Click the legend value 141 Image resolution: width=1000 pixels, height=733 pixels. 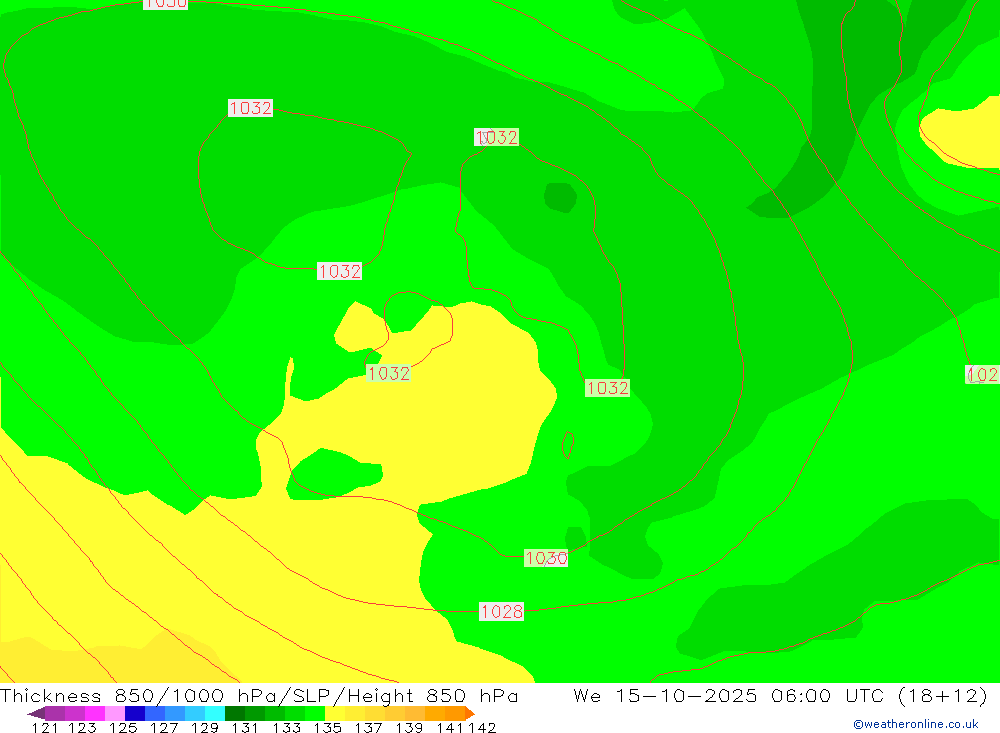pyautogui.click(x=450, y=727)
